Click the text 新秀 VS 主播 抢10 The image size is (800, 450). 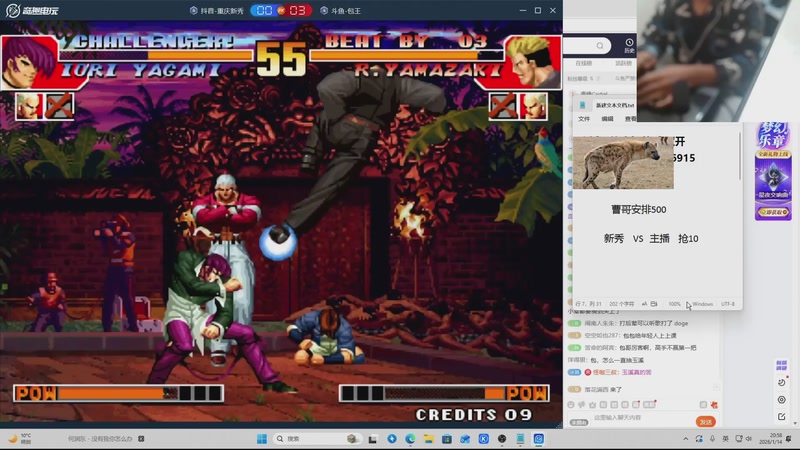point(651,238)
